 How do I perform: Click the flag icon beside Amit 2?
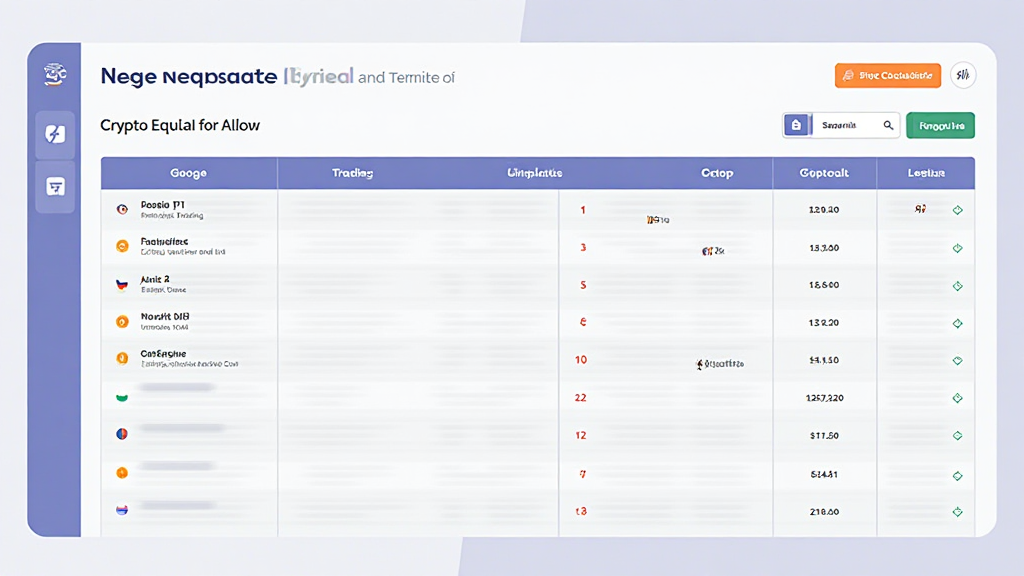click(x=122, y=284)
